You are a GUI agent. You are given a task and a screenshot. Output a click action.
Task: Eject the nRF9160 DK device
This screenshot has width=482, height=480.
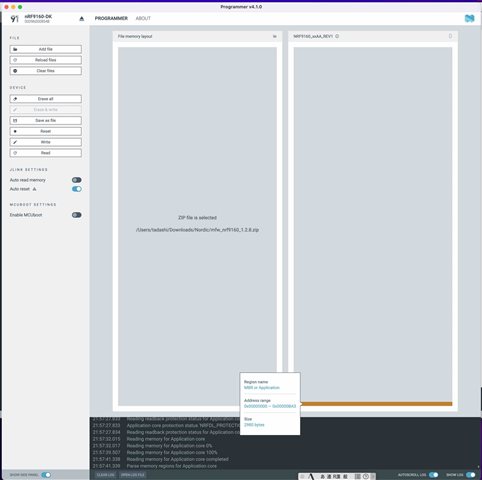pyautogui.click(x=82, y=19)
